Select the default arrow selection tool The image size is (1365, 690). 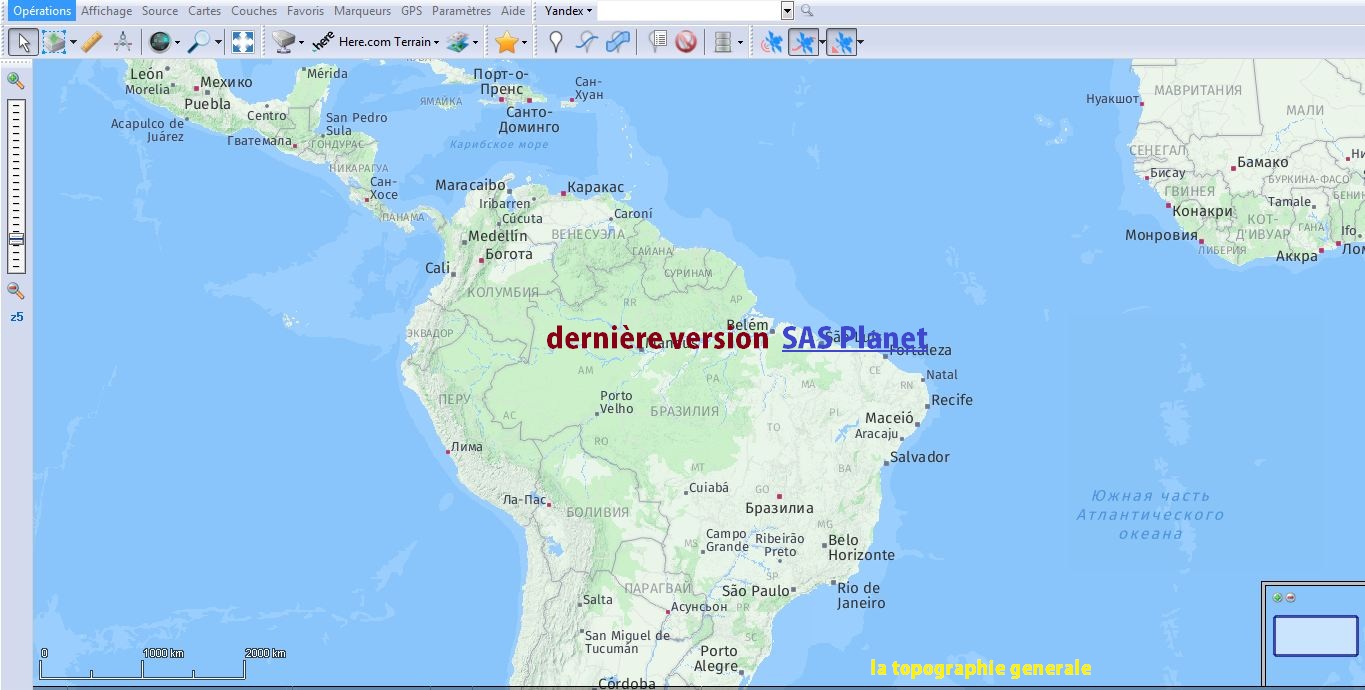[x=23, y=41]
